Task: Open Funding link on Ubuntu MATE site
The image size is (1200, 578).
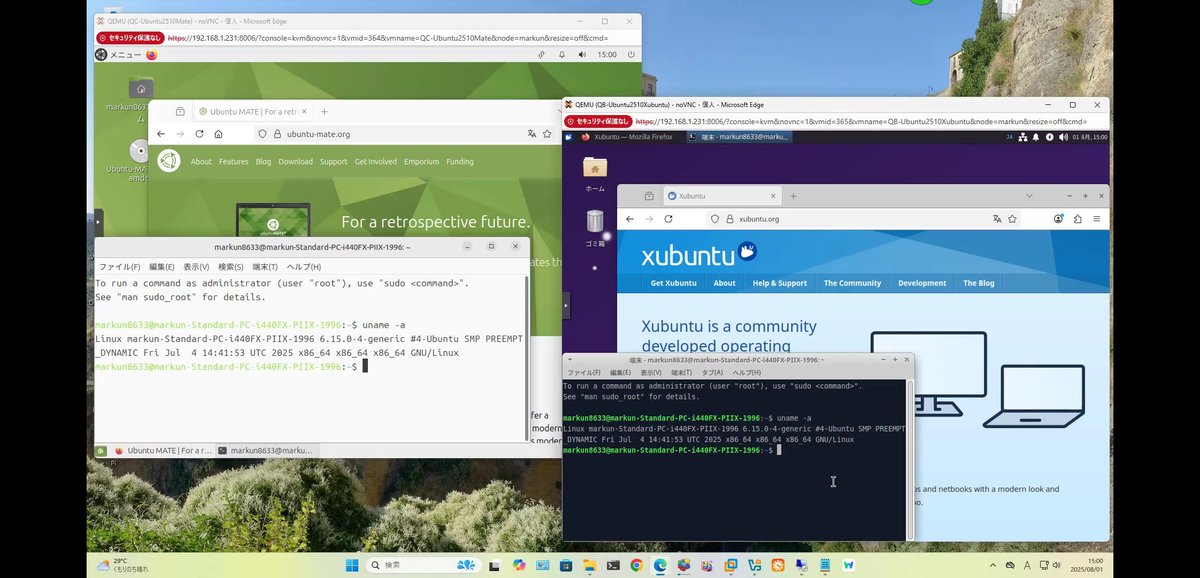Action: (x=460, y=161)
